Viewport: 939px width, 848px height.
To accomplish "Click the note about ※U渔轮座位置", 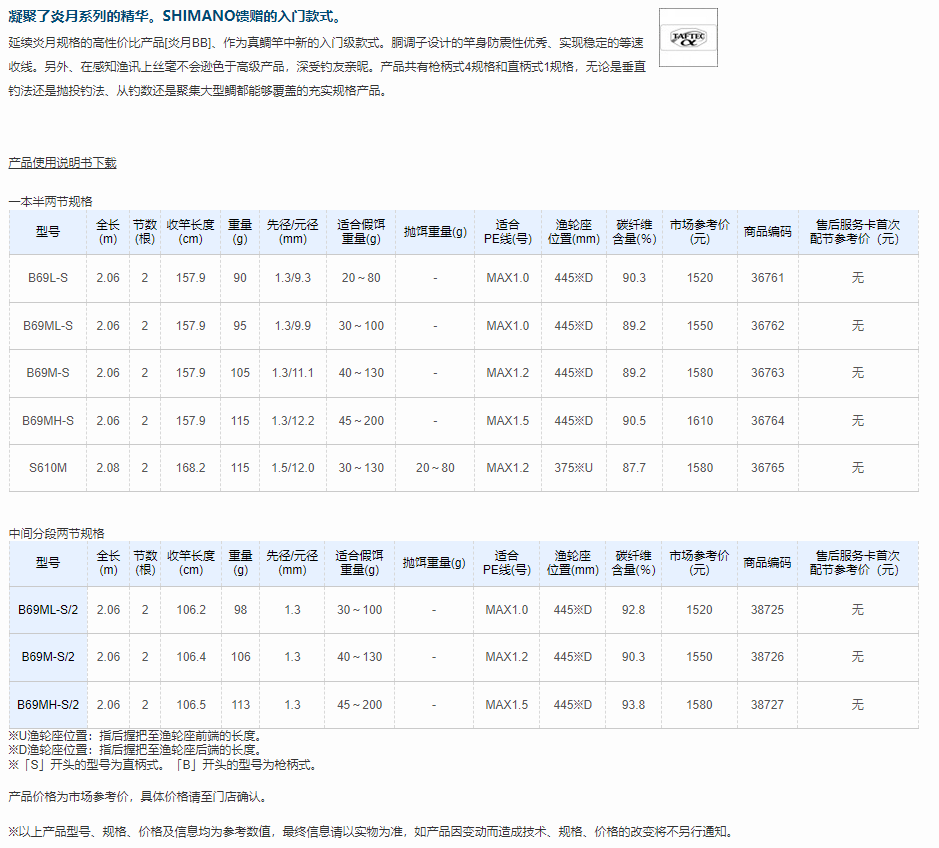I will tap(135, 735).
